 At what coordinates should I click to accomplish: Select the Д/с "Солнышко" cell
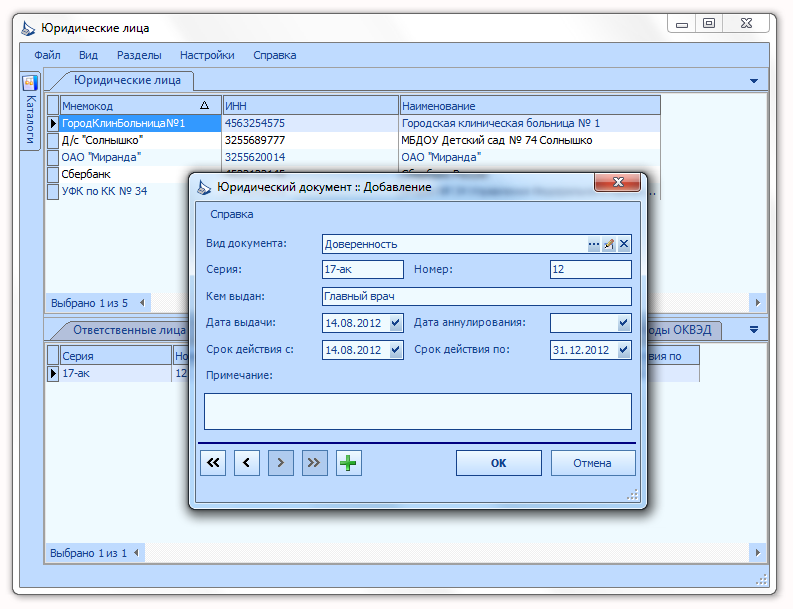[140, 140]
